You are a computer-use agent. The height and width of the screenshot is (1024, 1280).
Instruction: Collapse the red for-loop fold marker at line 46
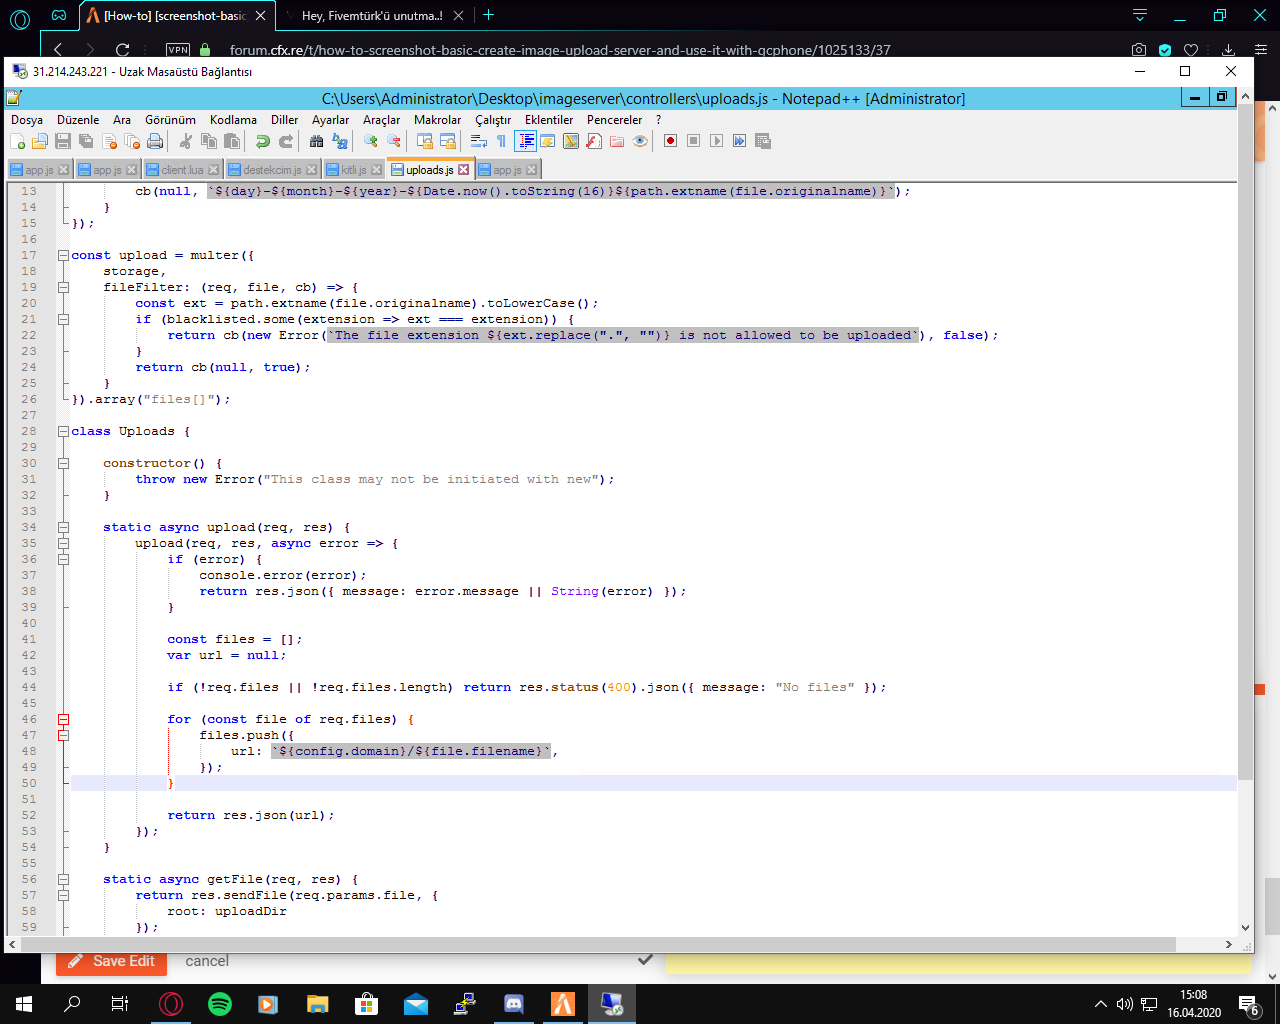pyautogui.click(x=63, y=719)
